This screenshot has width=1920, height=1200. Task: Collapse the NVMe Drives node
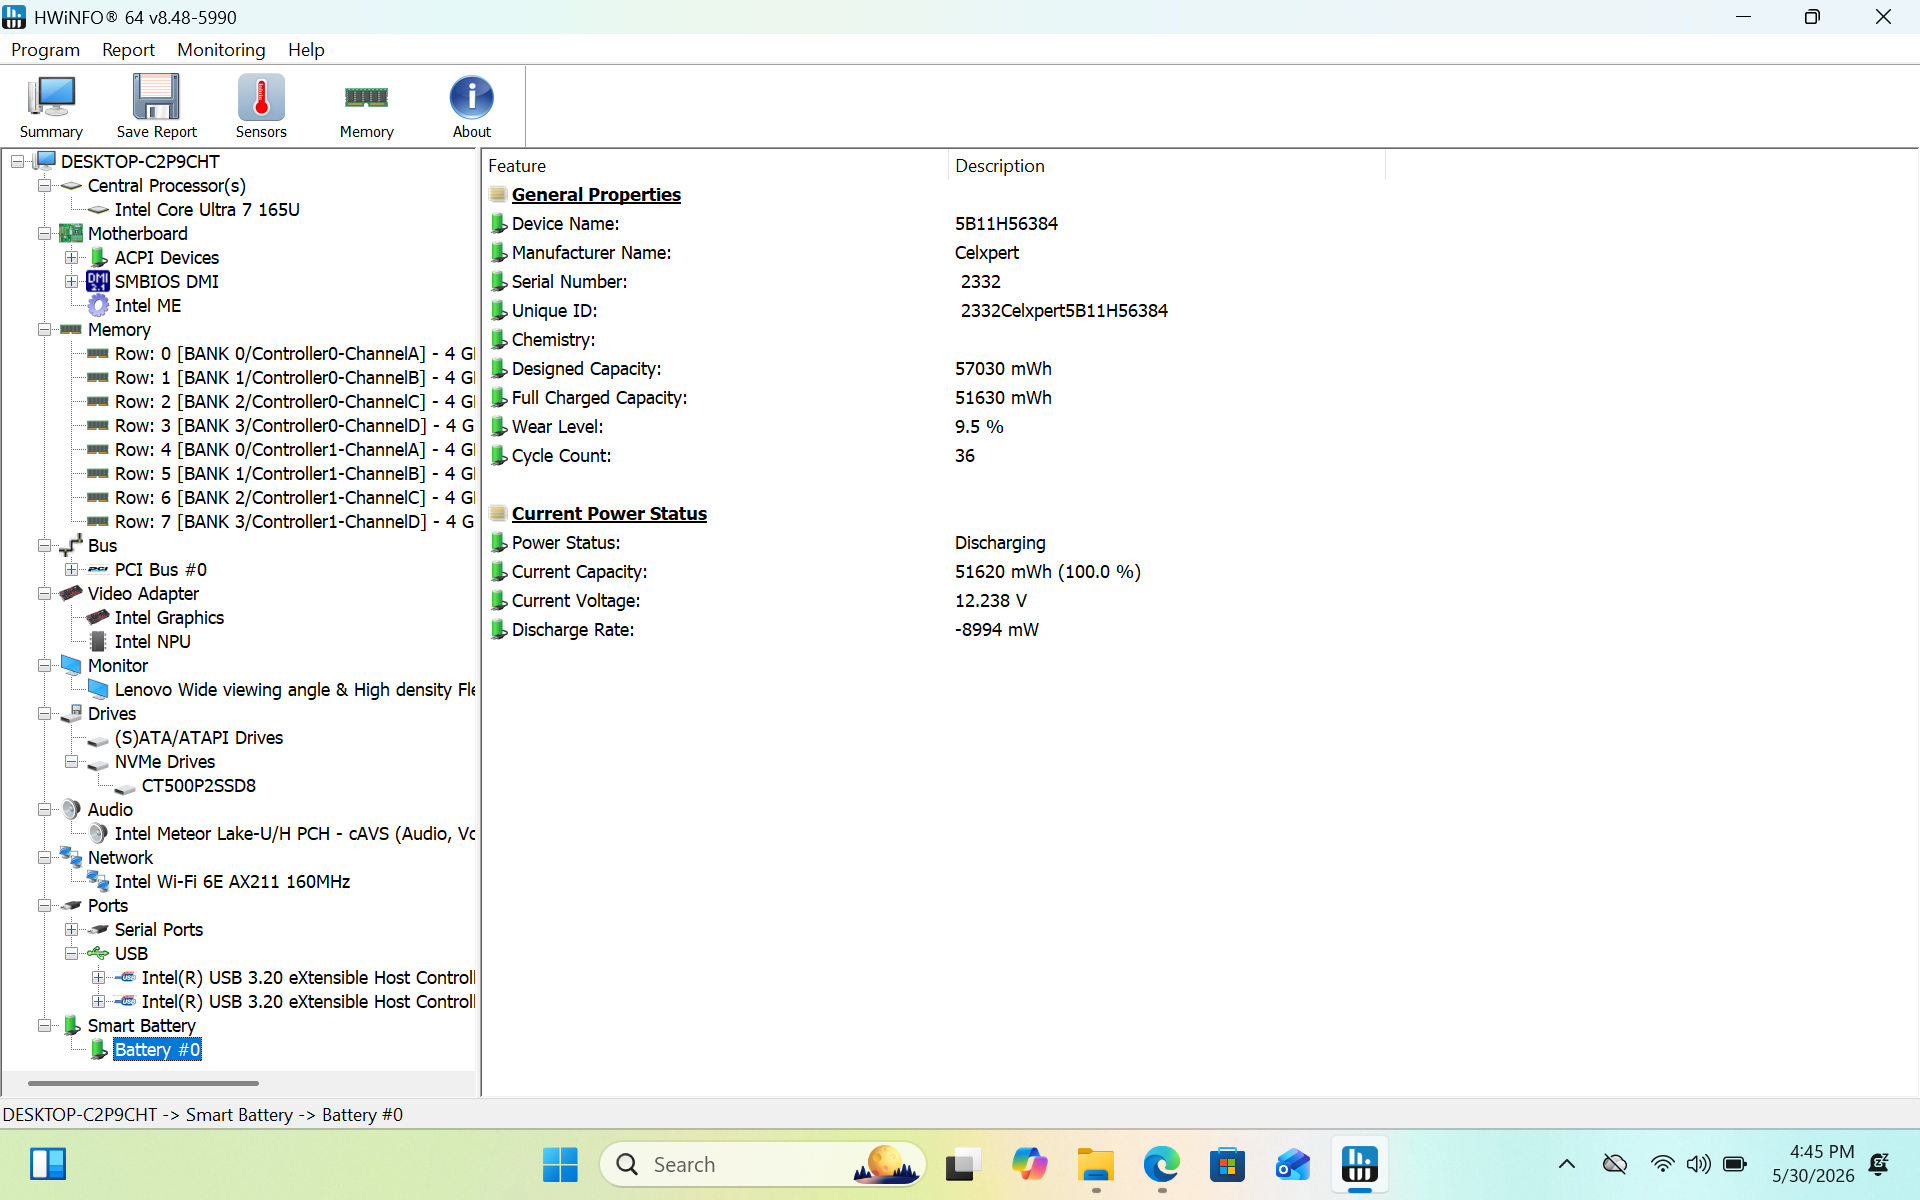pyautogui.click(x=71, y=762)
